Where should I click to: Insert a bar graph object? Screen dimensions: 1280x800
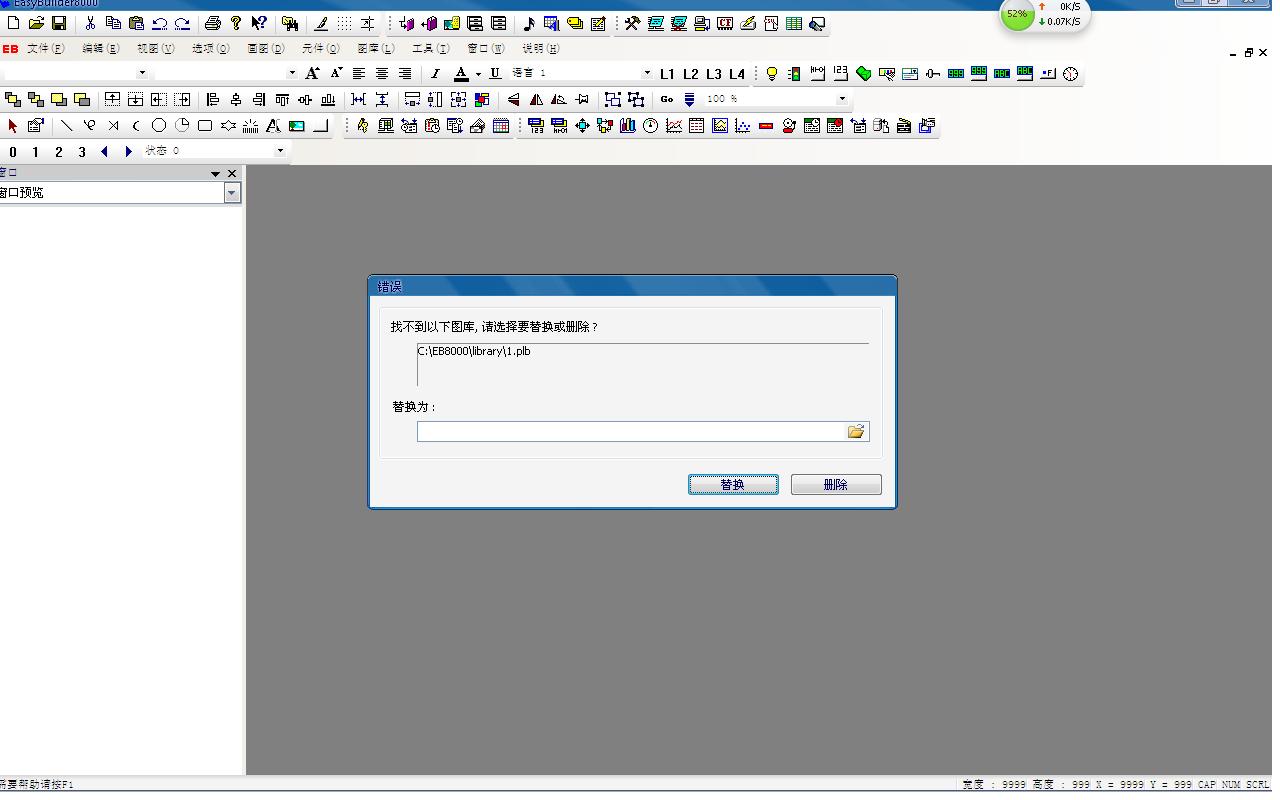tap(628, 126)
